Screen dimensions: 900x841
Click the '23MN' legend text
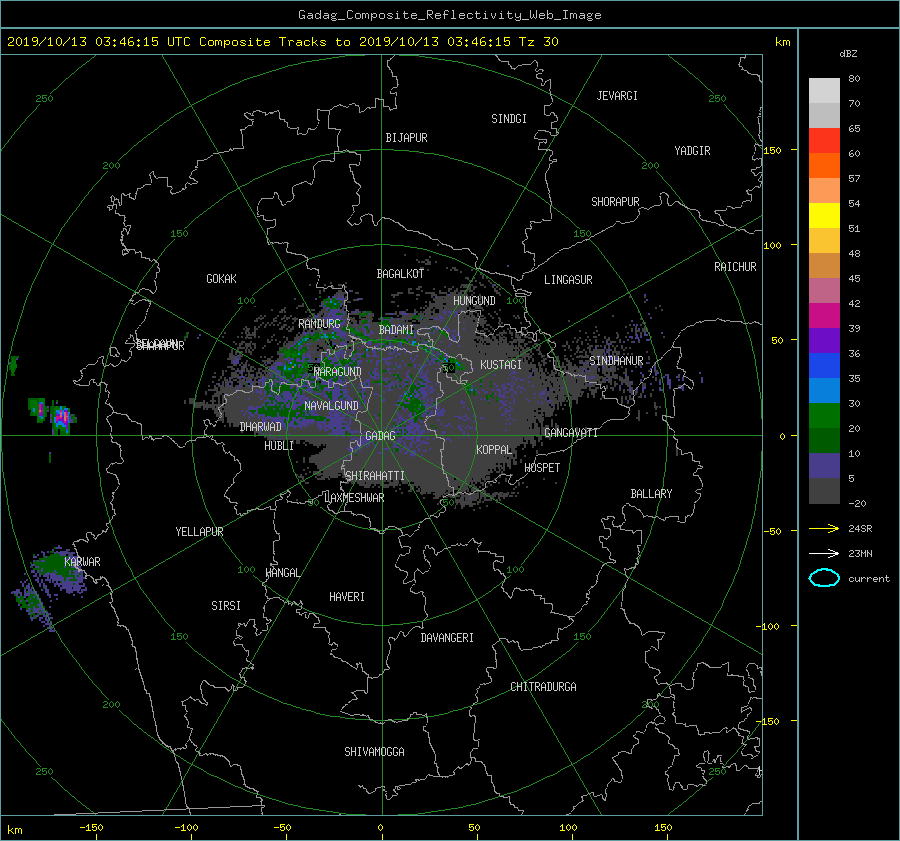(x=860, y=553)
